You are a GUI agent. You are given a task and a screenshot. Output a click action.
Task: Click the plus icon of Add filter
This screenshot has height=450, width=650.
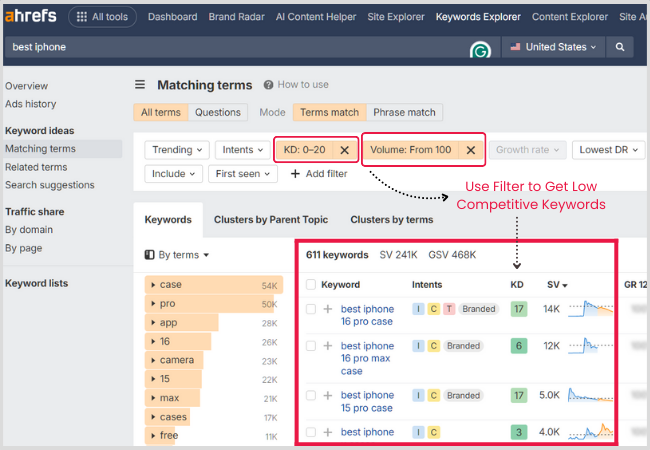pos(295,174)
